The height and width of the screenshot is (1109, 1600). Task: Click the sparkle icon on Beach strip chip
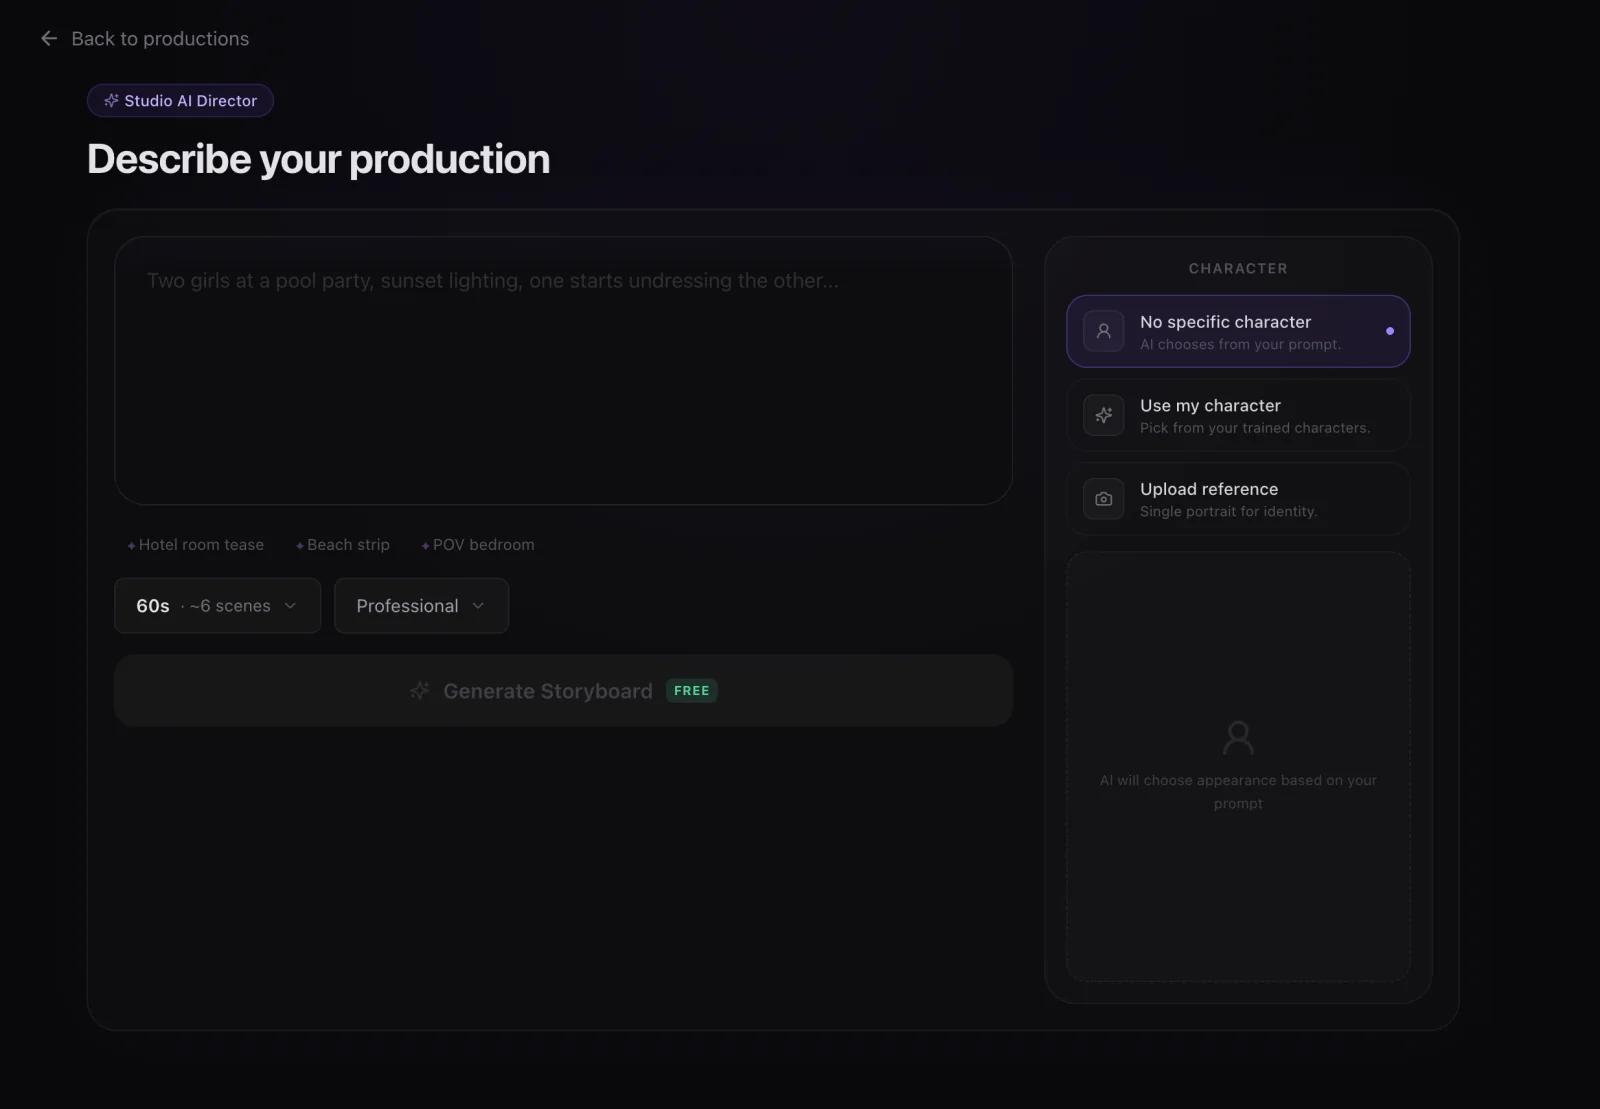coord(299,545)
